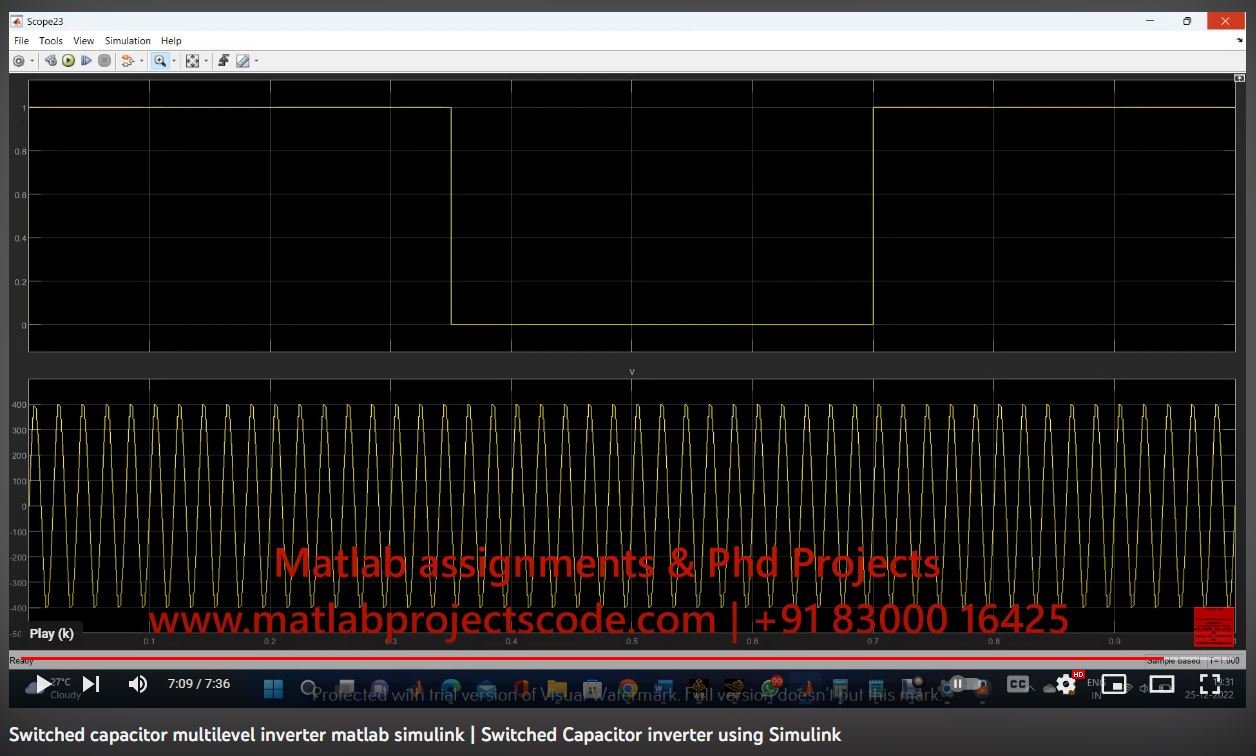Click the Scale axes limits icon

pyautogui.click(x=192, y=61)
